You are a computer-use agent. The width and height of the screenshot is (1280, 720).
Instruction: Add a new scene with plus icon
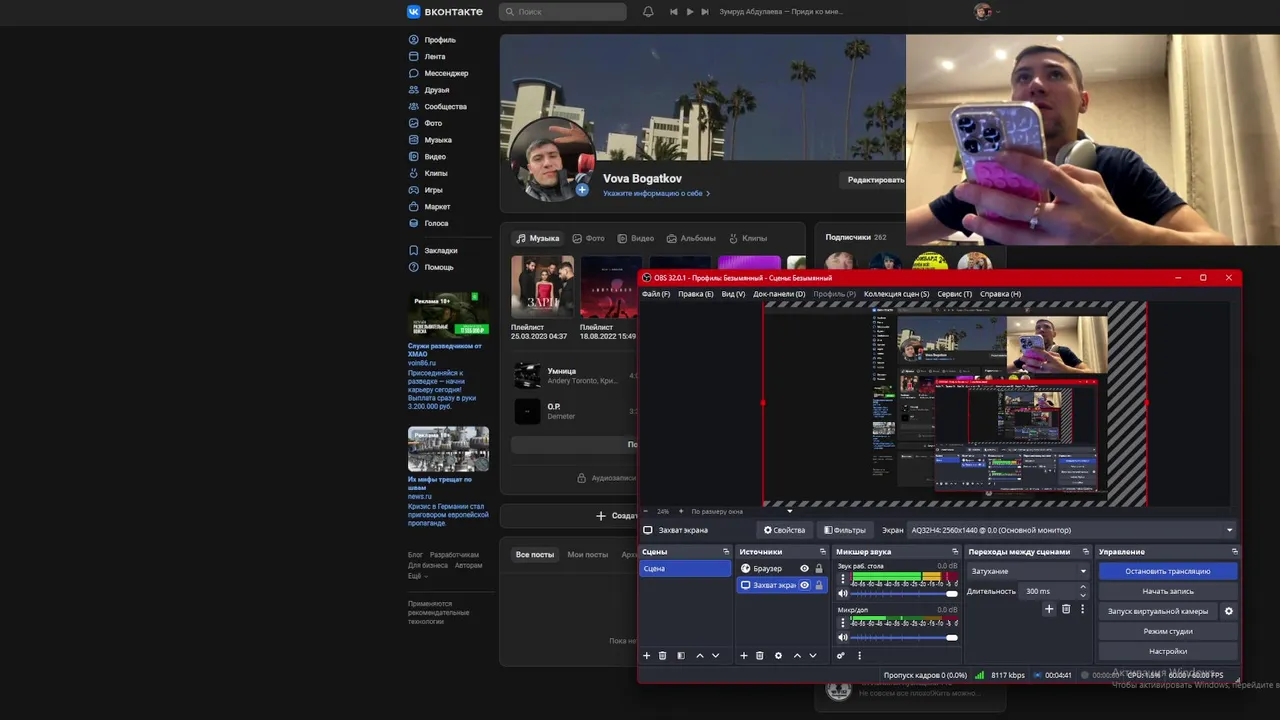pos(646,656)
